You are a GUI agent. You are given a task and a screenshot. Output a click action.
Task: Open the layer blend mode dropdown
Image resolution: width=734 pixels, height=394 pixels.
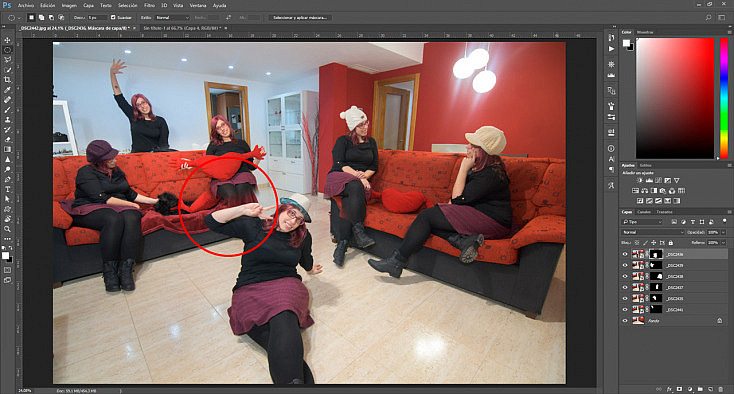click(x=653, y=232)
